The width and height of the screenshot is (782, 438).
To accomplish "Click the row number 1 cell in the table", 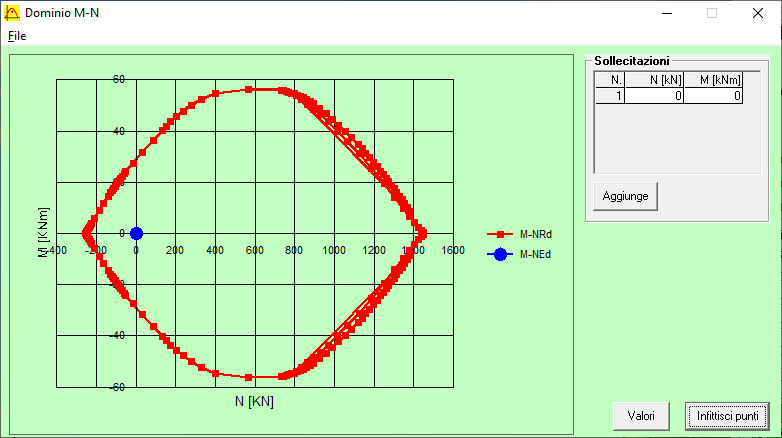I will click(610, 96).
